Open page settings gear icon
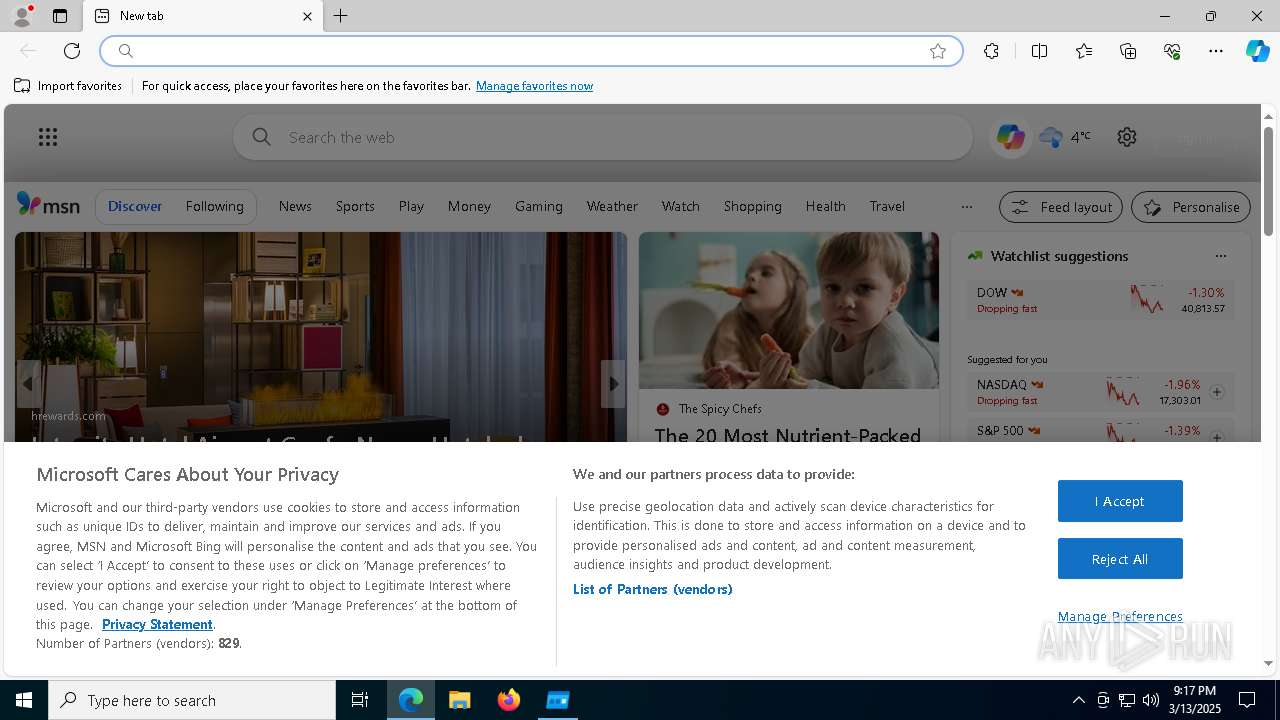This screenshot has width=1280, height=720. coord(1127,137)
